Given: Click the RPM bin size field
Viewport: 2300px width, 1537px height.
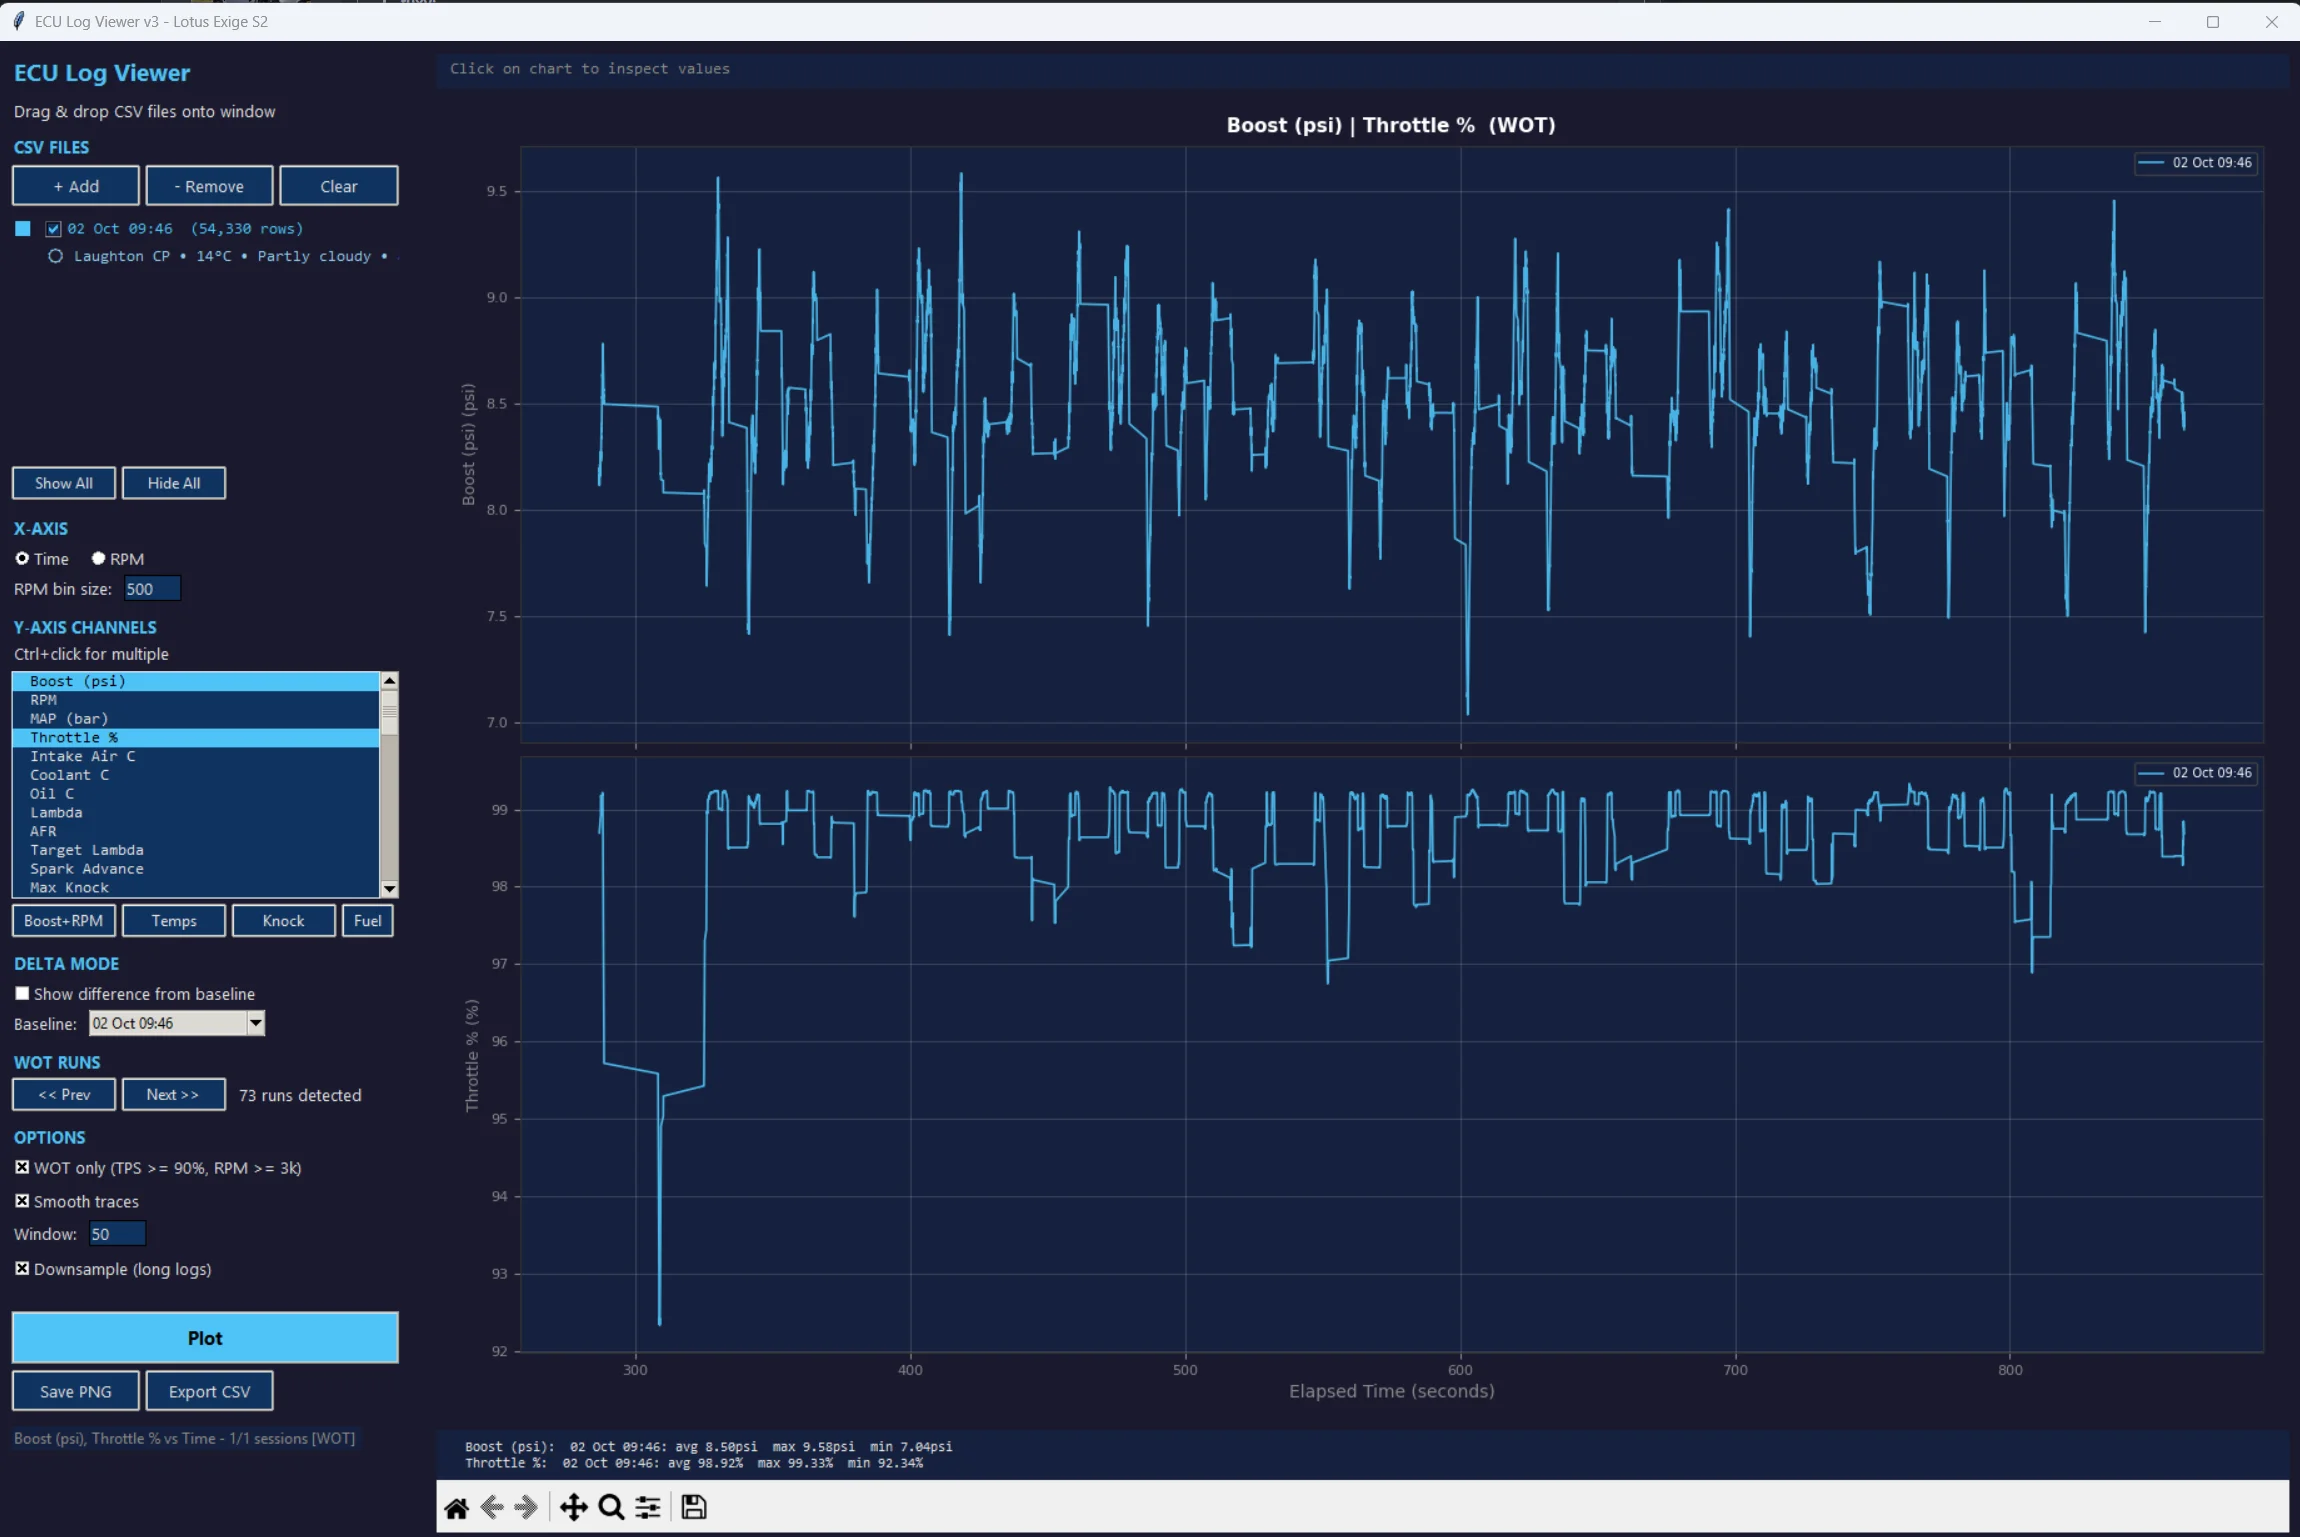Looking at the screenshot, I should click(152, 589).
